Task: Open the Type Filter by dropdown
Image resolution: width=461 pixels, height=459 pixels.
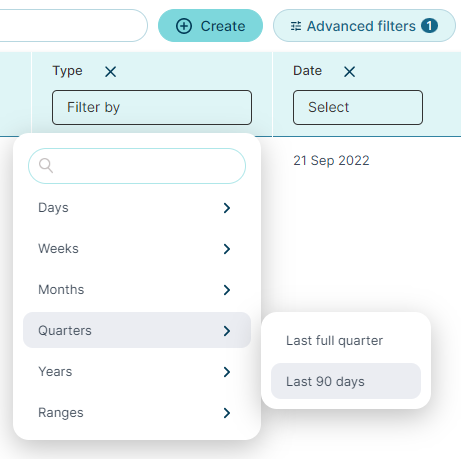Action: [152, 107]
